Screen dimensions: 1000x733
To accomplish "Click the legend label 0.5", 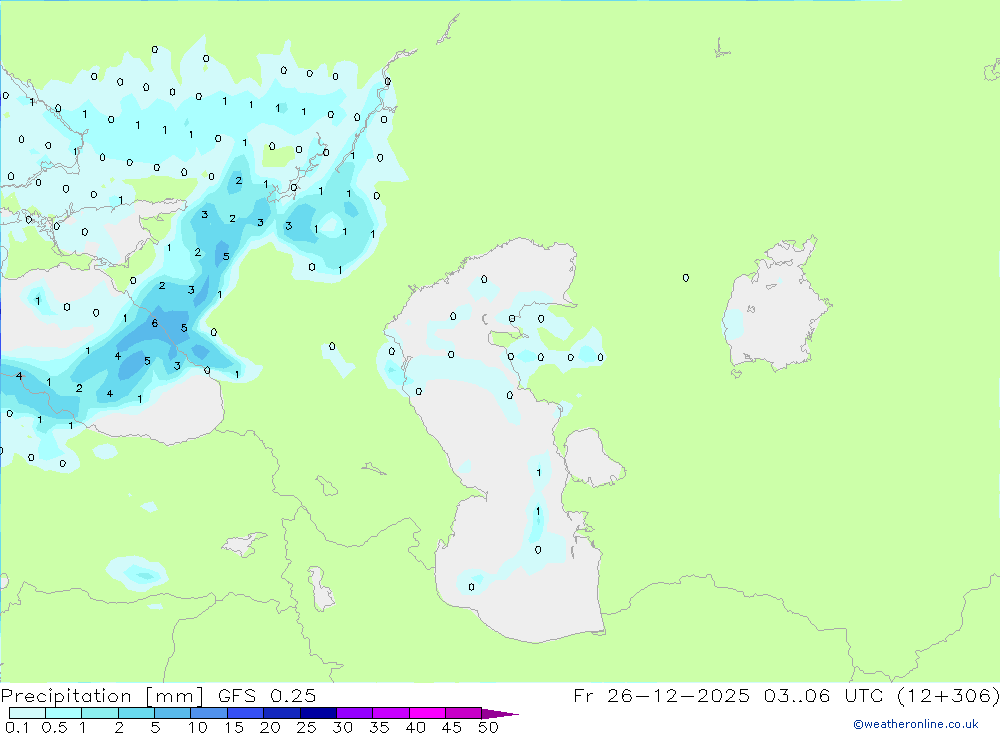I will point(54,727).
